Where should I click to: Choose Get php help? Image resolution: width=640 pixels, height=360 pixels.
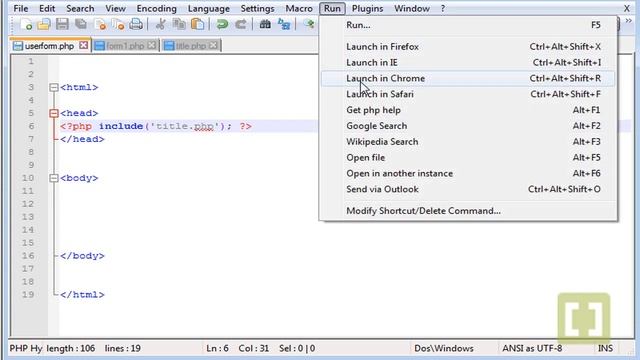tap(468, 110)
